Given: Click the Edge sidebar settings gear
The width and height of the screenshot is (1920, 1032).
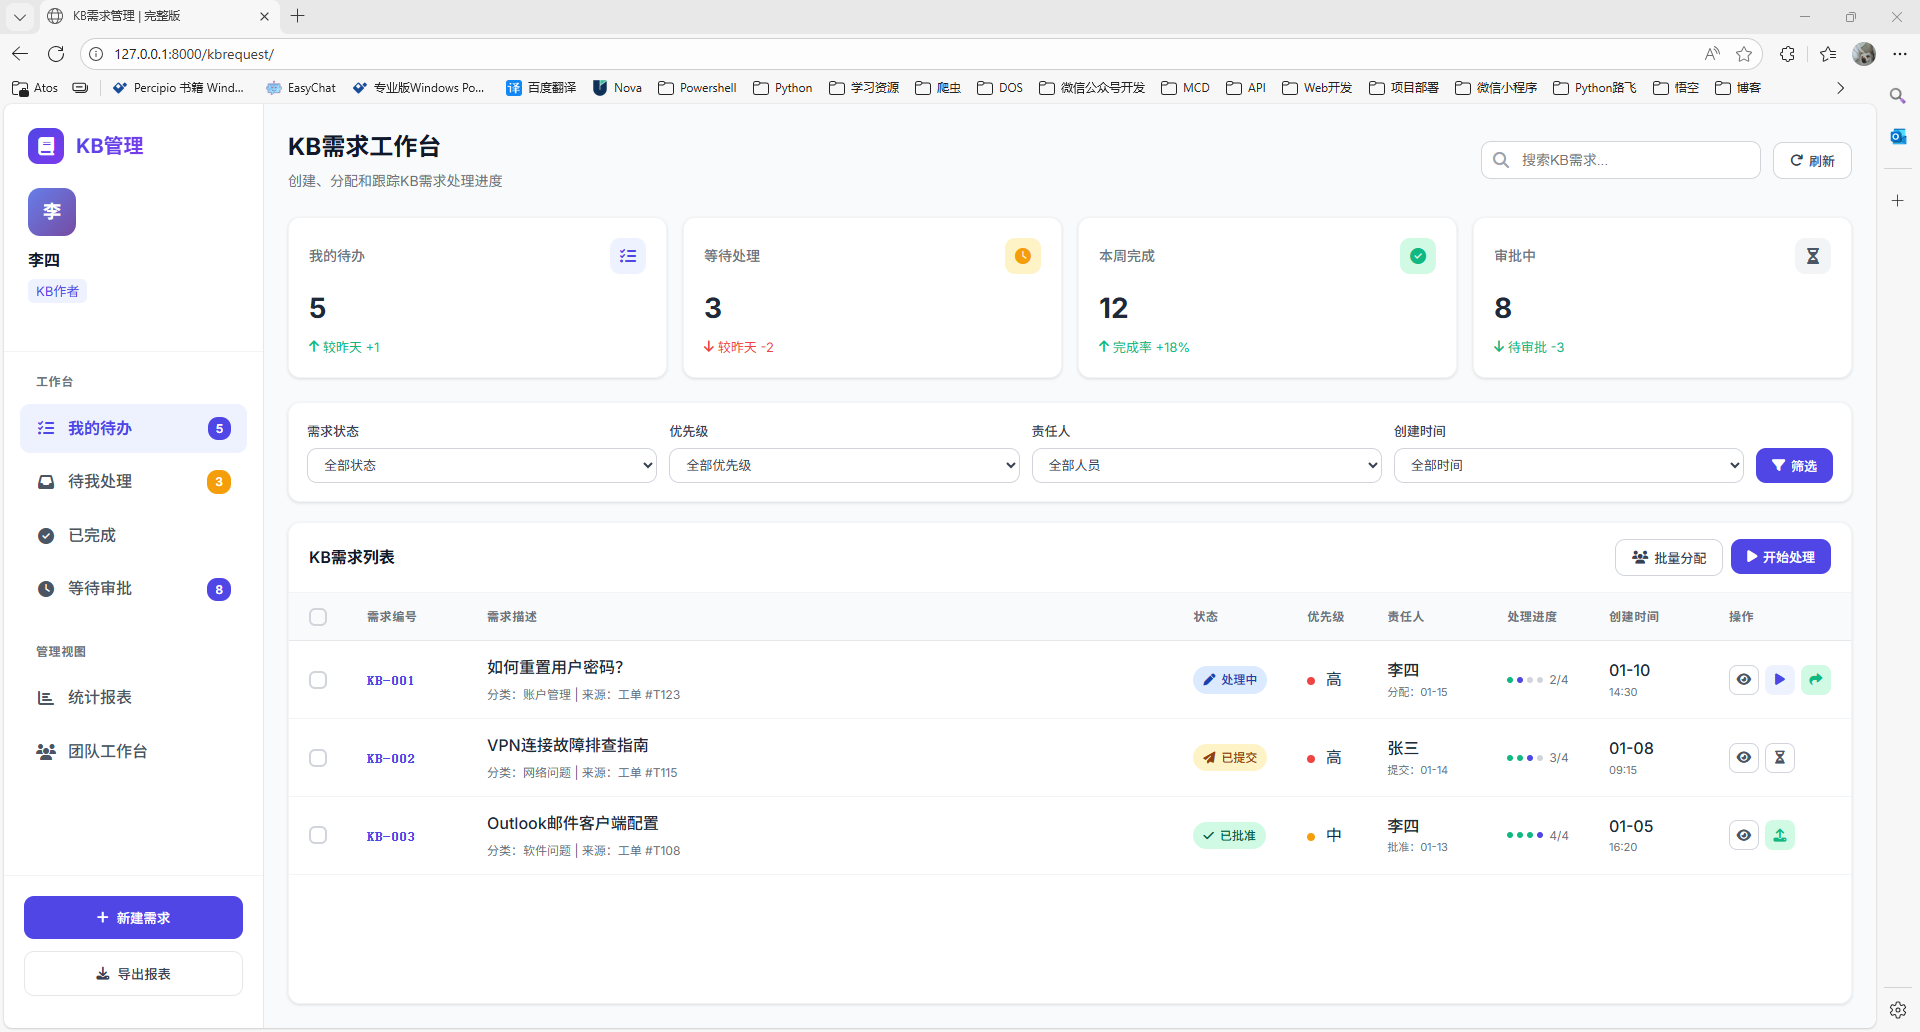Looking at the screenshot, I should 1898,1010.
